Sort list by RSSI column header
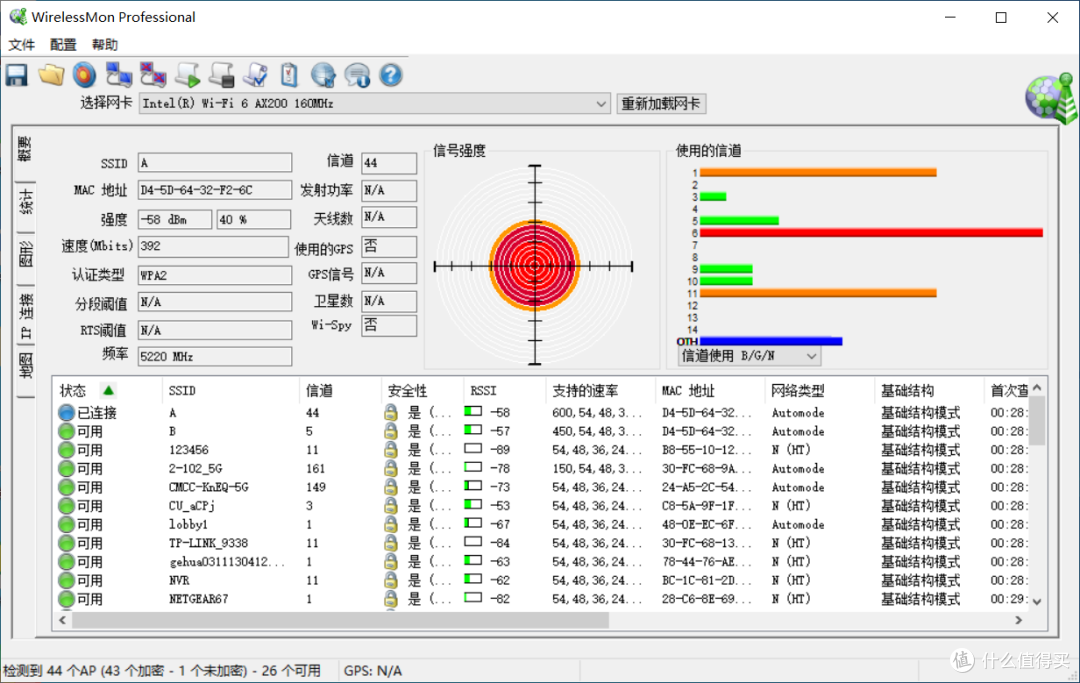This screenshot has height=683, width=1080. pyautogui.click(x=504, y=390)
